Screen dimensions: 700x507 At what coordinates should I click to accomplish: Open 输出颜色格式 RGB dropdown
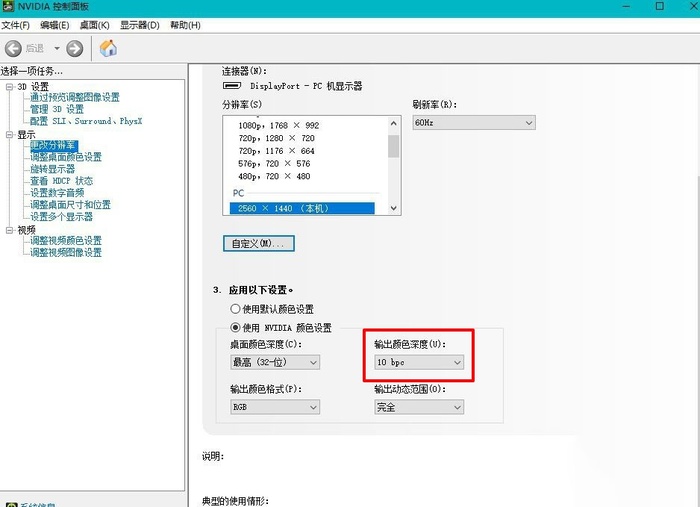click(274, 407)
